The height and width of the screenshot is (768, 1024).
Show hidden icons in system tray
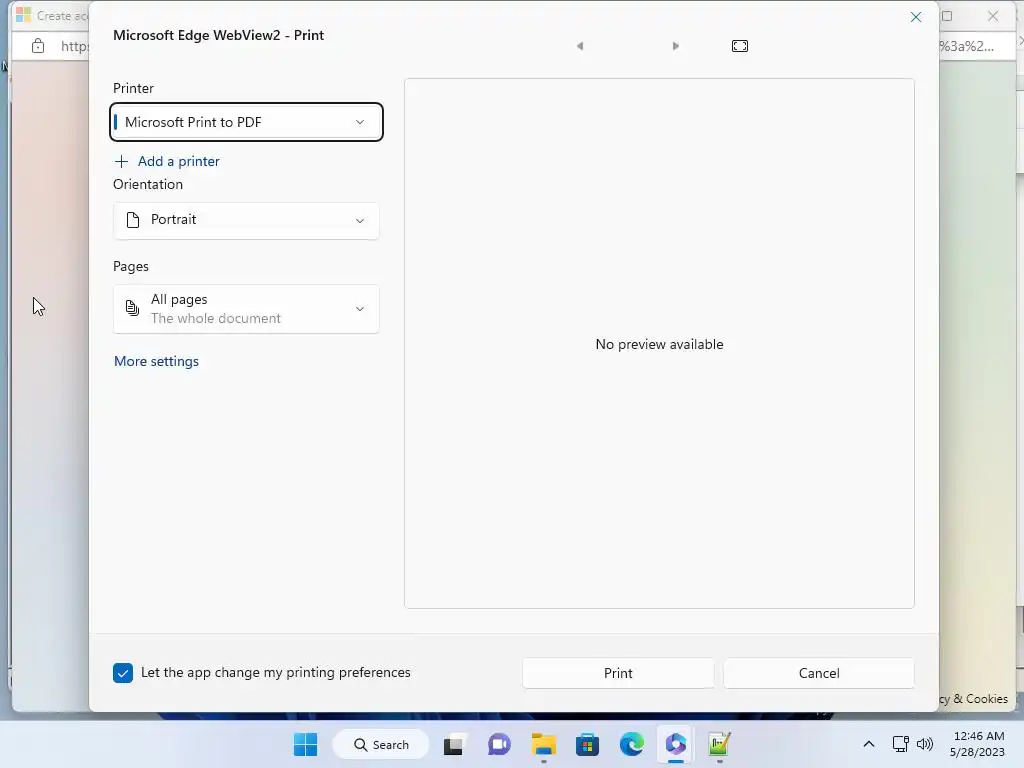(x=869, y=744)
